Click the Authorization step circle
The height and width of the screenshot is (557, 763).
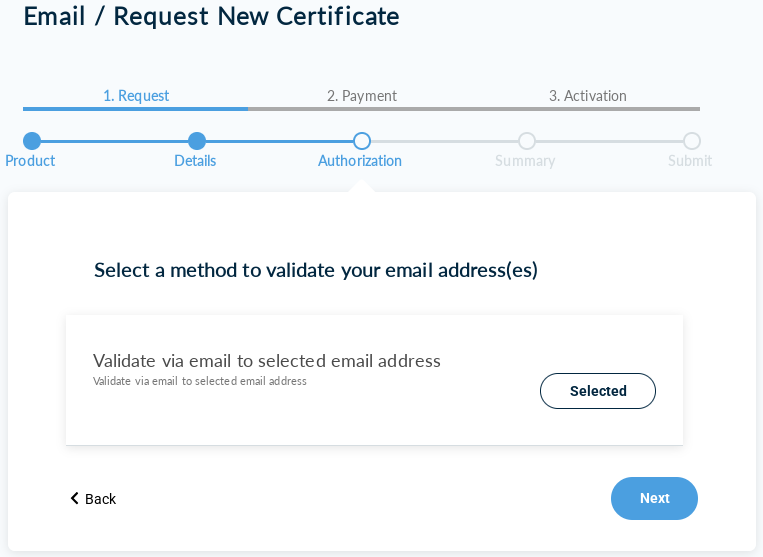point(362,141)
